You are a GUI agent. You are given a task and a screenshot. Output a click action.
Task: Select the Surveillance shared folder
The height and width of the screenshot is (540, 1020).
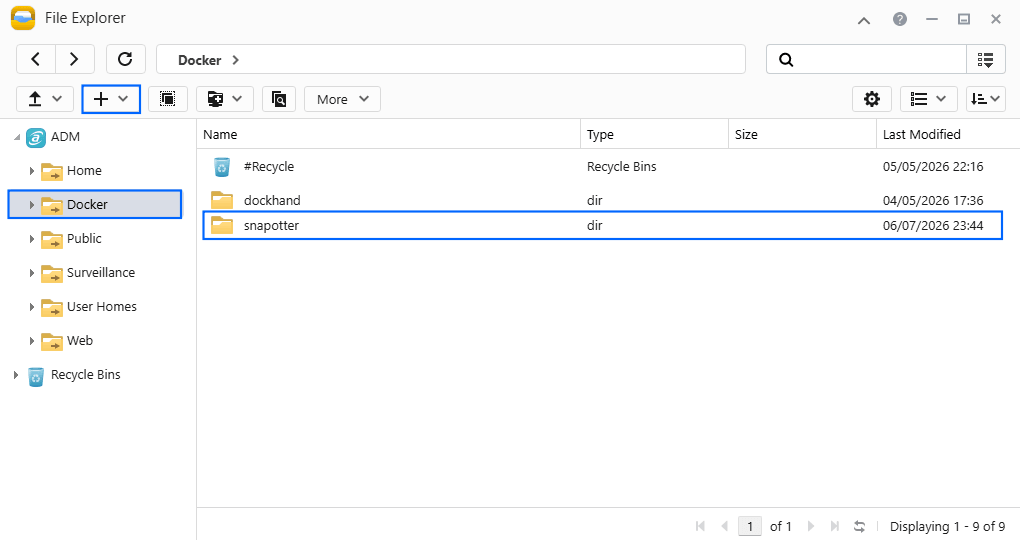[x=101, y=273]
